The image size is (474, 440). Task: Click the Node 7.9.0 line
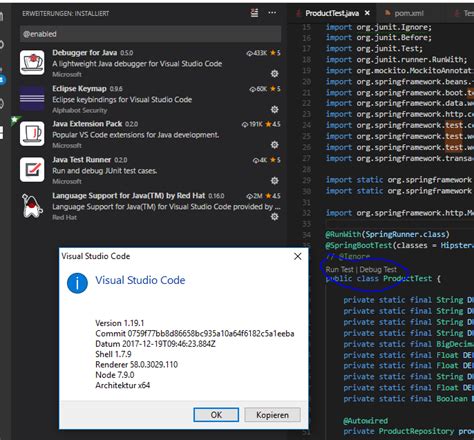[x=115, y=375]
